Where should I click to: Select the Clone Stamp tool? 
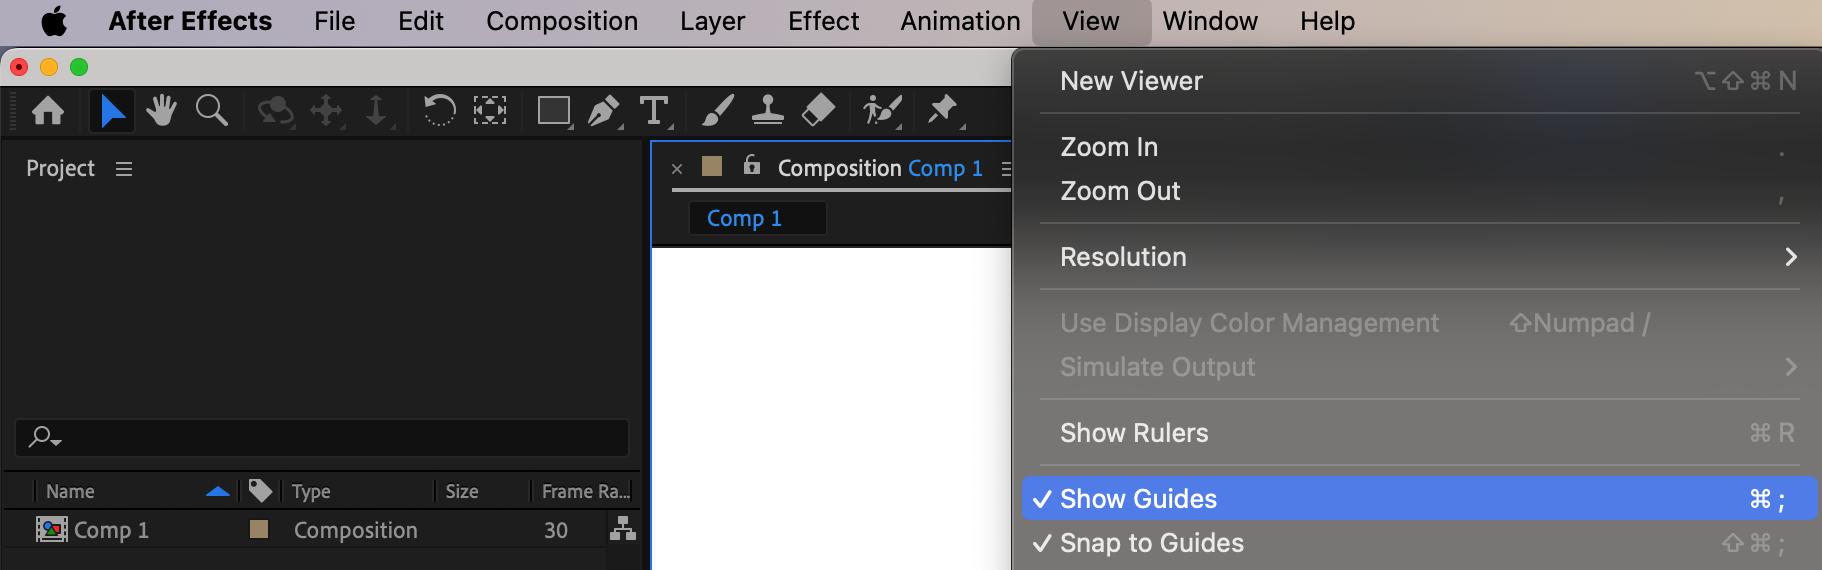click(x=767, y=110)
